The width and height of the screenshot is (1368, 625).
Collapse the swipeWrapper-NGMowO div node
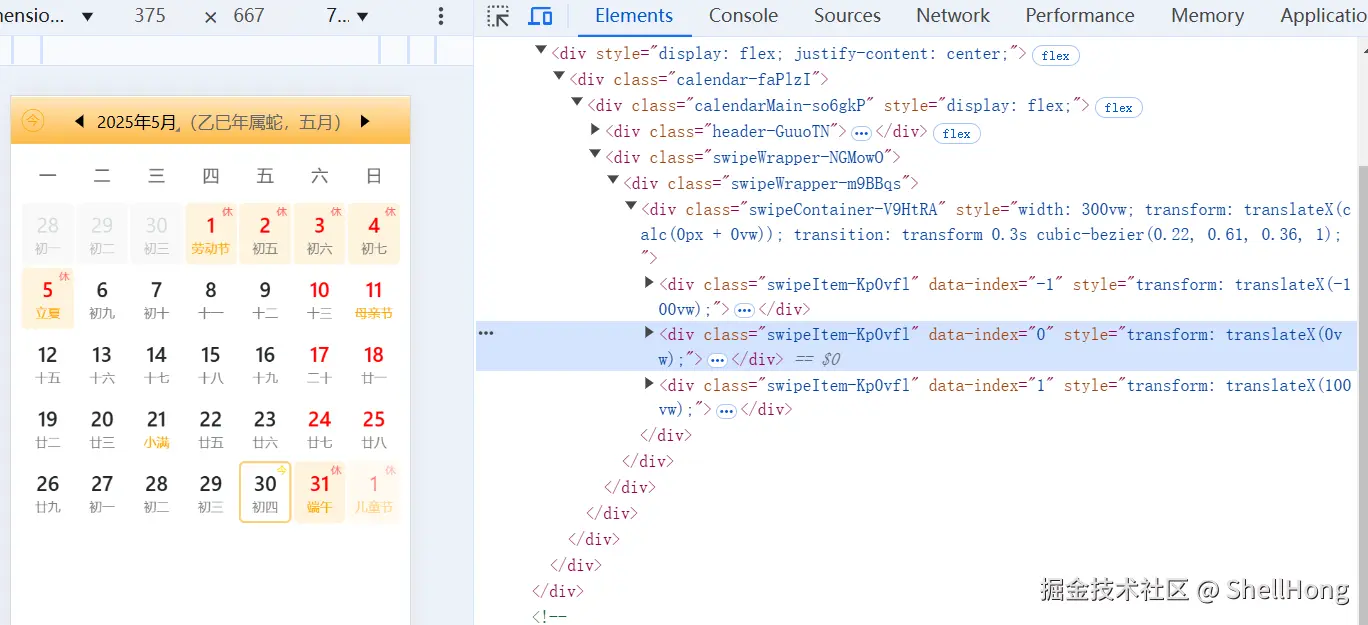tap(595, 154)
